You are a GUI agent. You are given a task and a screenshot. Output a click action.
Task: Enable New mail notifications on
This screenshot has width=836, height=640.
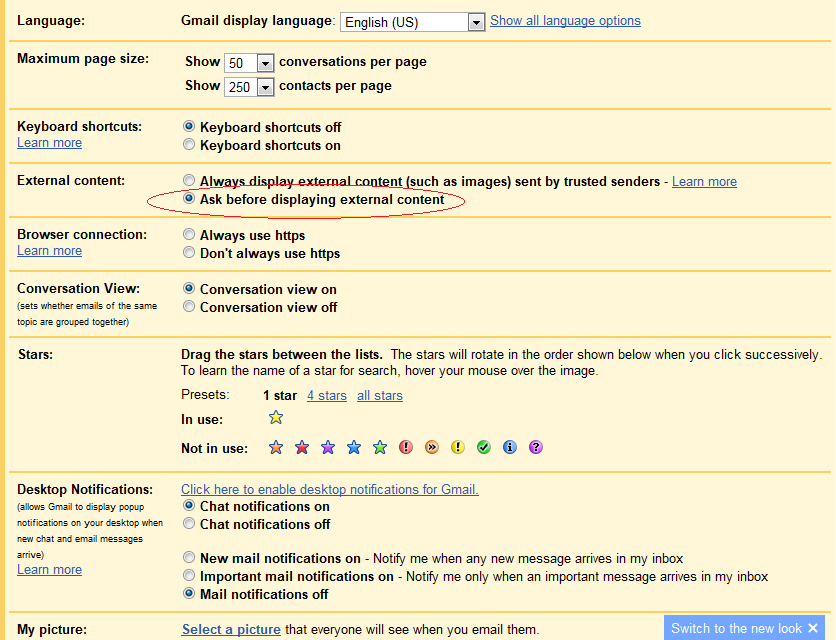189,558
